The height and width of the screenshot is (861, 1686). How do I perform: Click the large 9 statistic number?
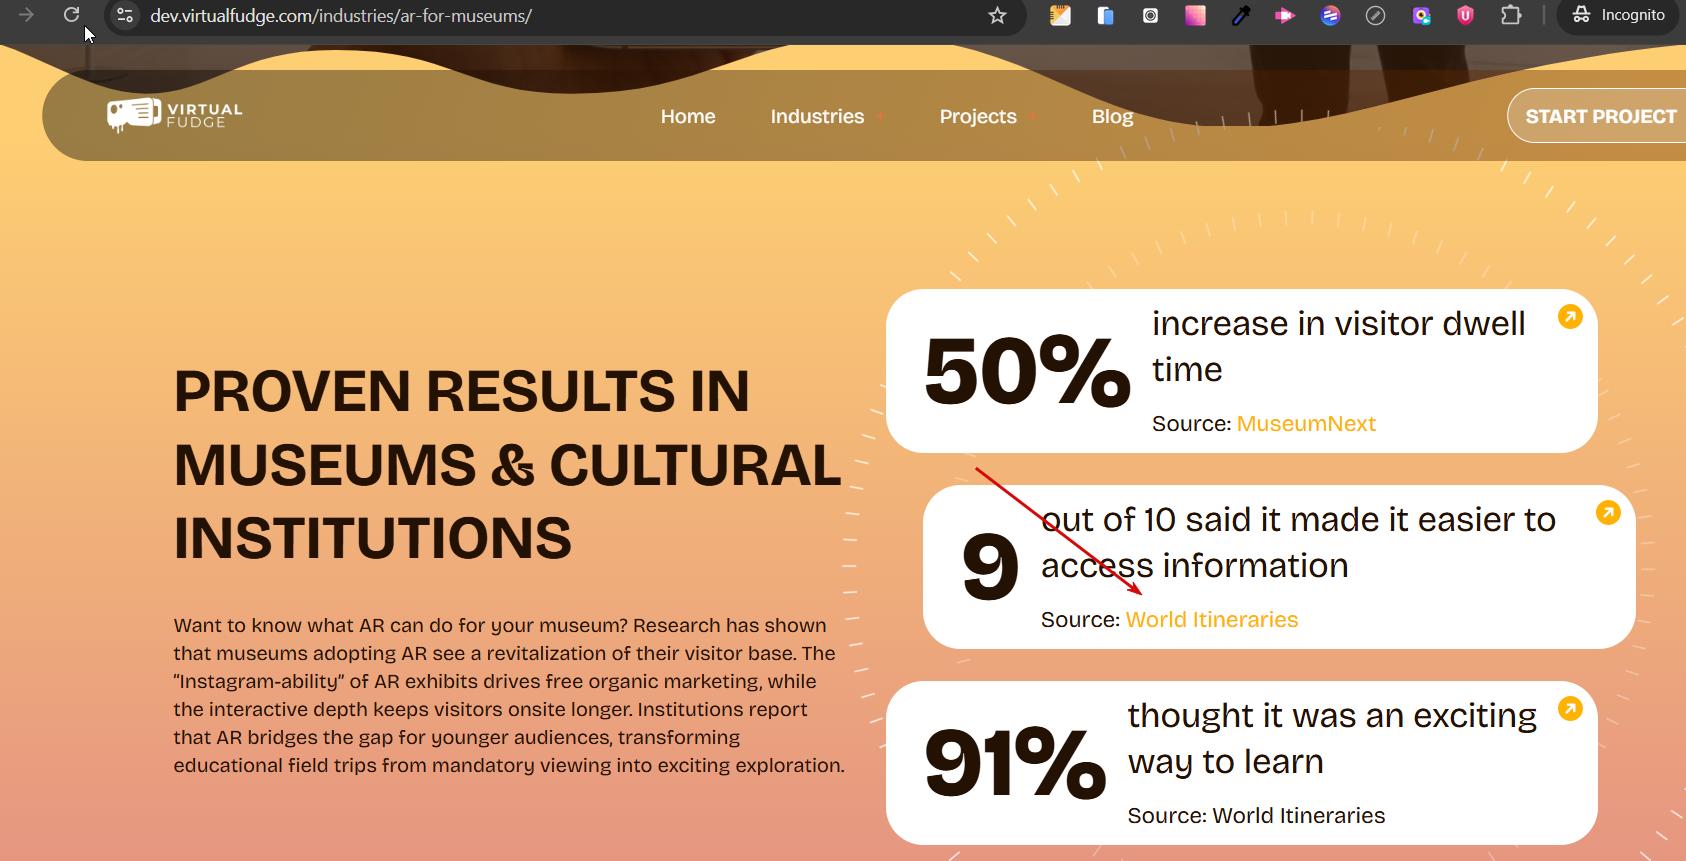tap(990, 567)
